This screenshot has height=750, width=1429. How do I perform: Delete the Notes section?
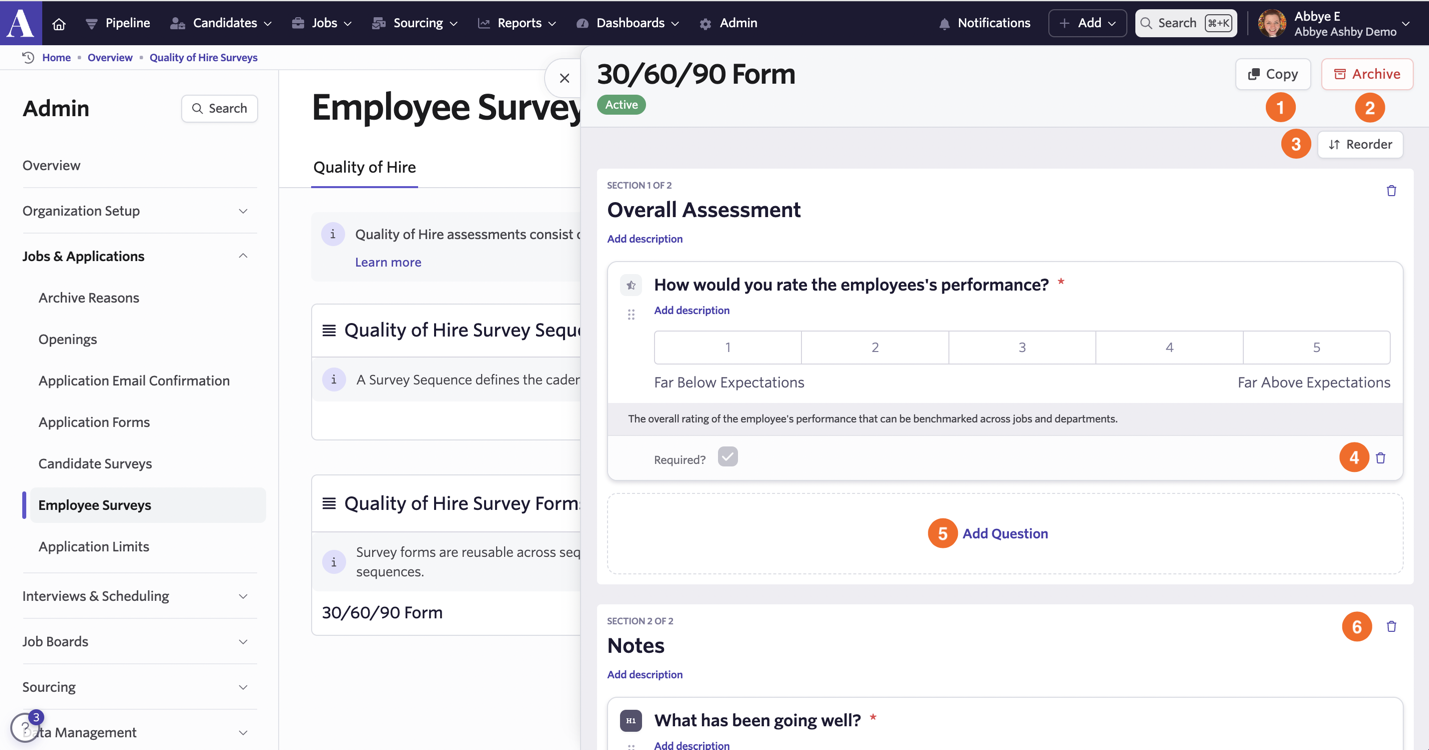pos(1391,626)
